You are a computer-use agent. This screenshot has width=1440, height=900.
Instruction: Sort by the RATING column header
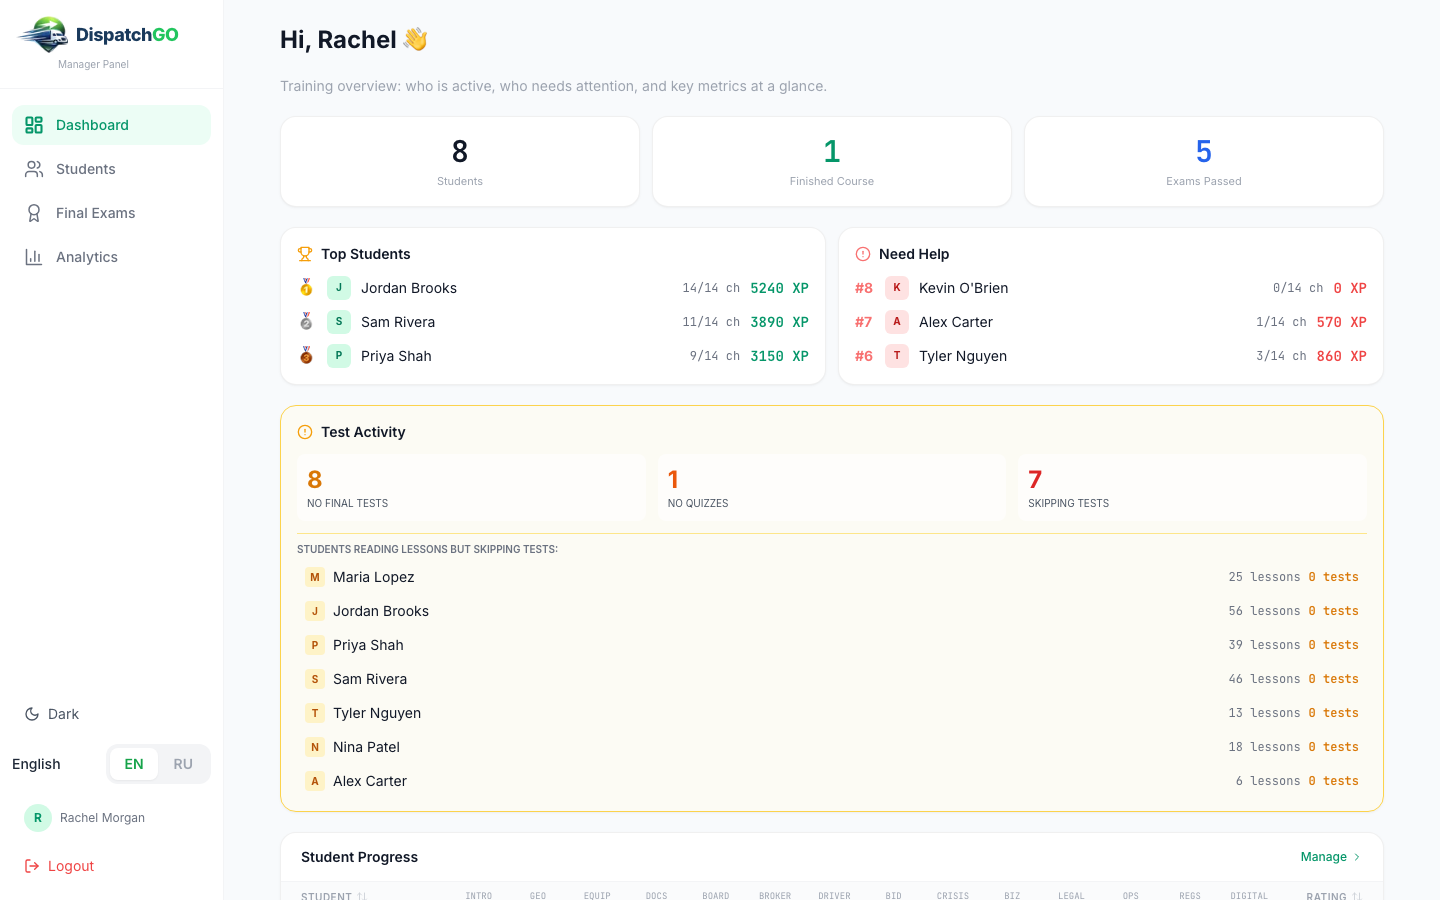(x=1334, y=896)
